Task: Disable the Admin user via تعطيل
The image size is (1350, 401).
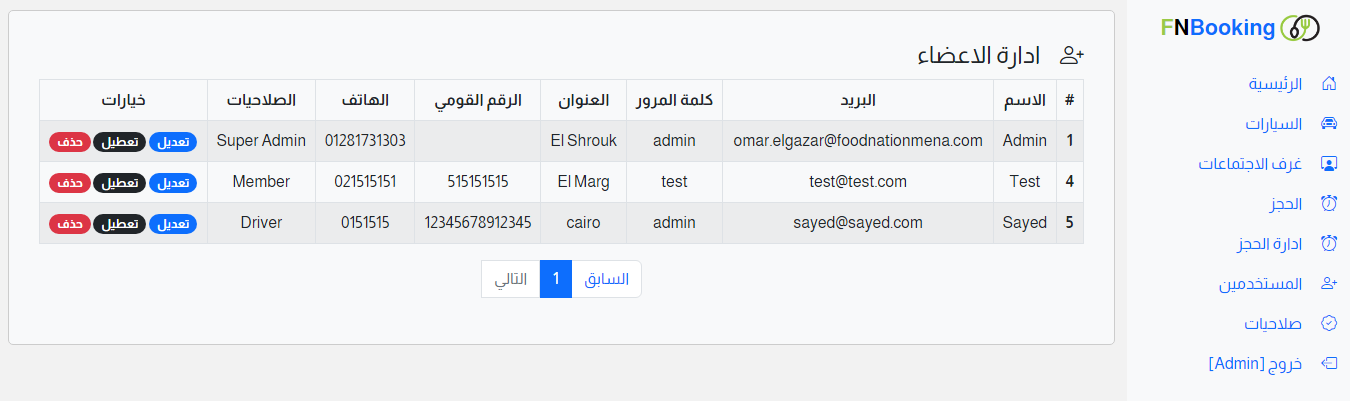Action: [119, 142]
